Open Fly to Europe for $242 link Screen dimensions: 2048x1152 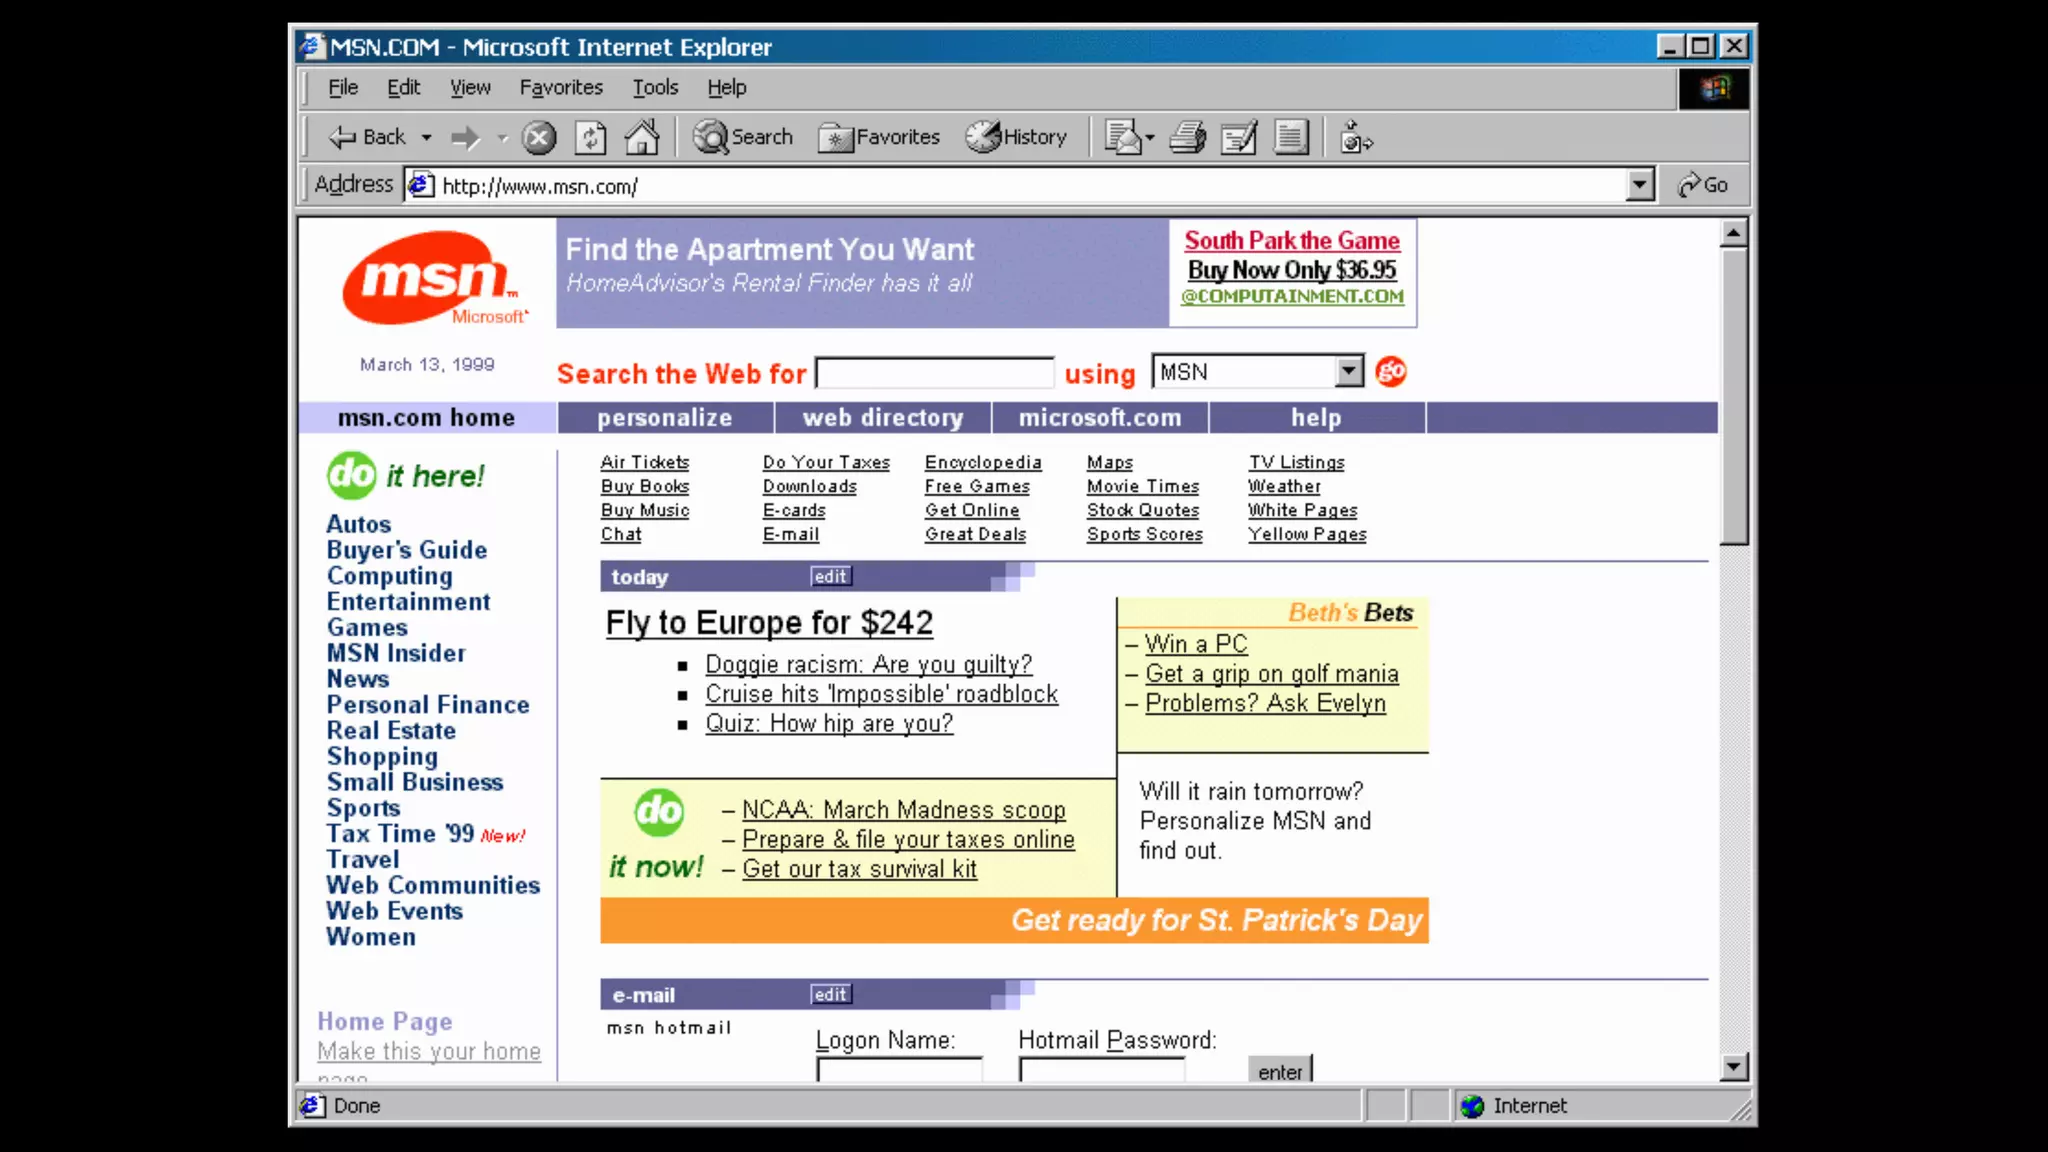[768, 623]
